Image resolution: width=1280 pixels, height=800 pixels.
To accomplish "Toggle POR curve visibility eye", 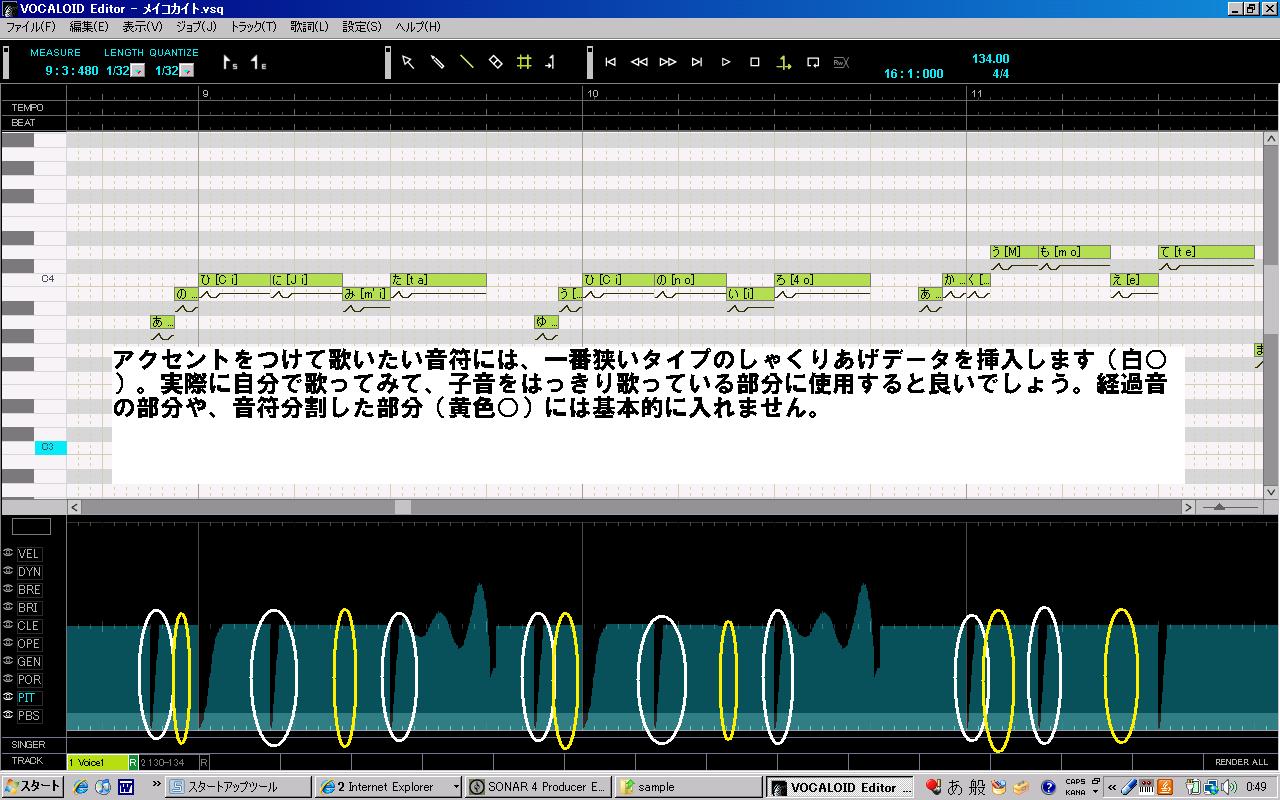I will pos(8,679).
